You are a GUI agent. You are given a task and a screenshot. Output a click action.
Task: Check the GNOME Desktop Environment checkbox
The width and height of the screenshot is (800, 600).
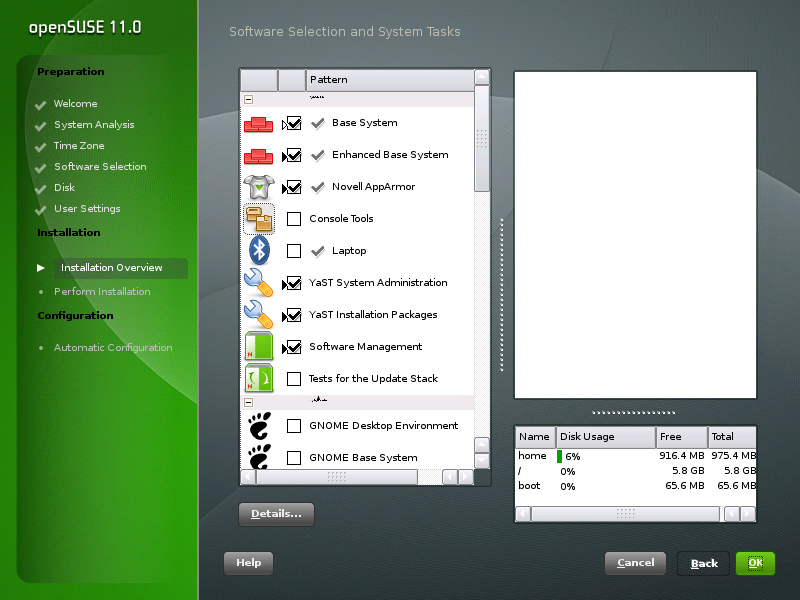pos(294,426)
